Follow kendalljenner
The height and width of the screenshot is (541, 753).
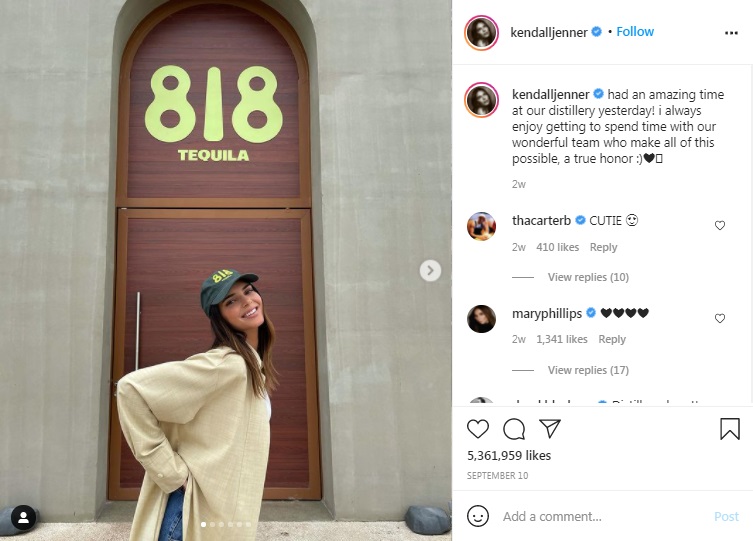[635, 32]
